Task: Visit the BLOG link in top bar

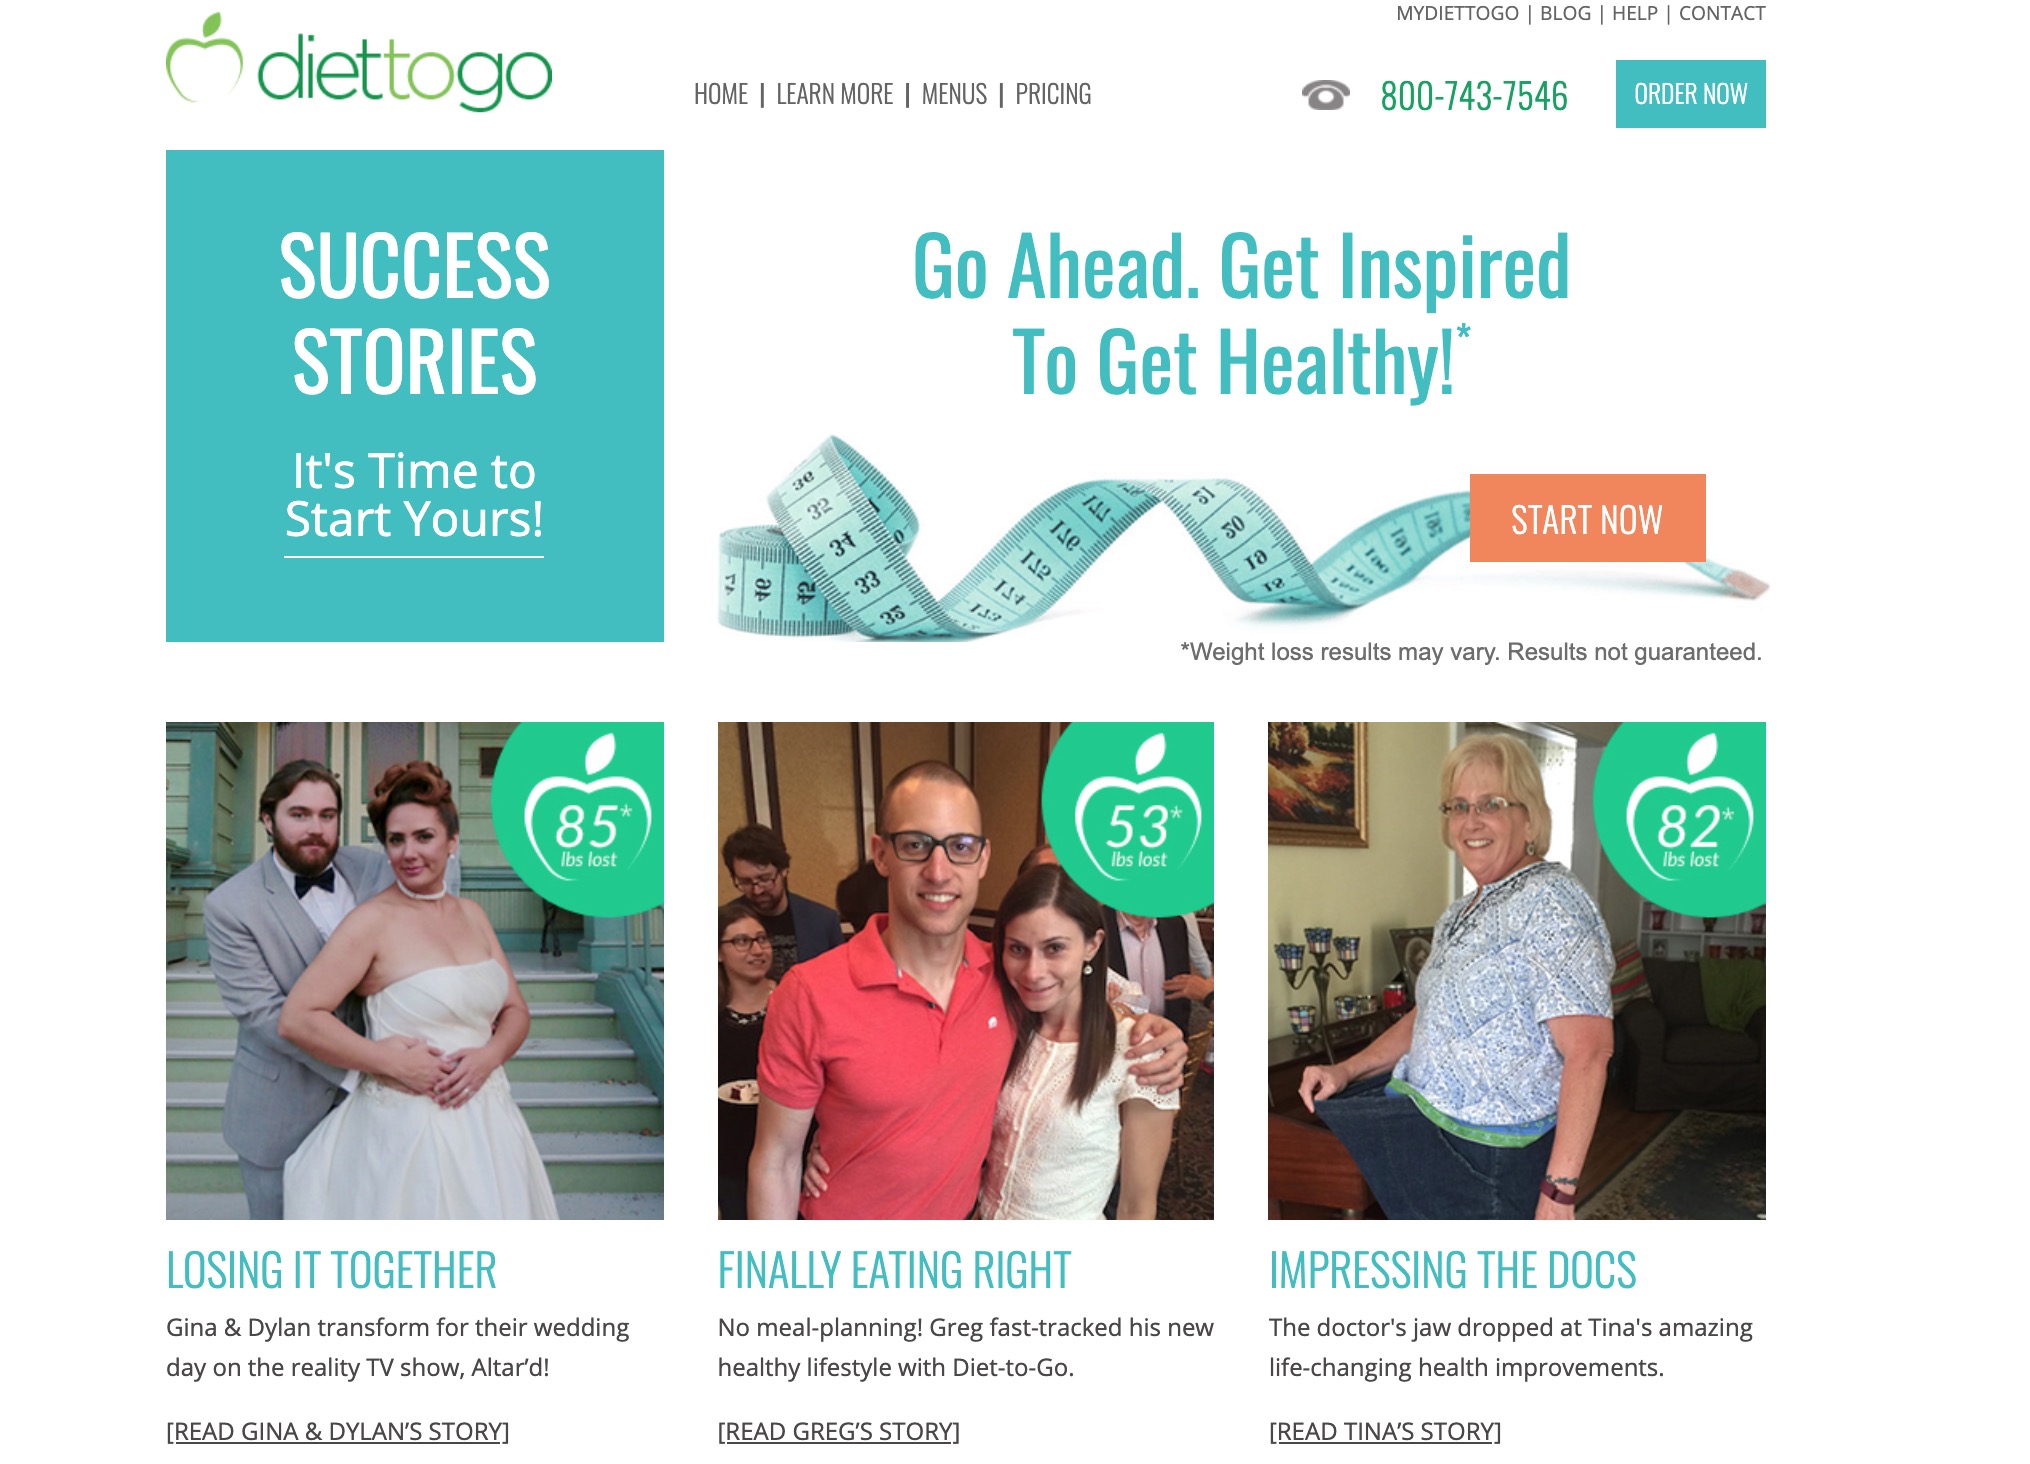Action: [1565, 13]
